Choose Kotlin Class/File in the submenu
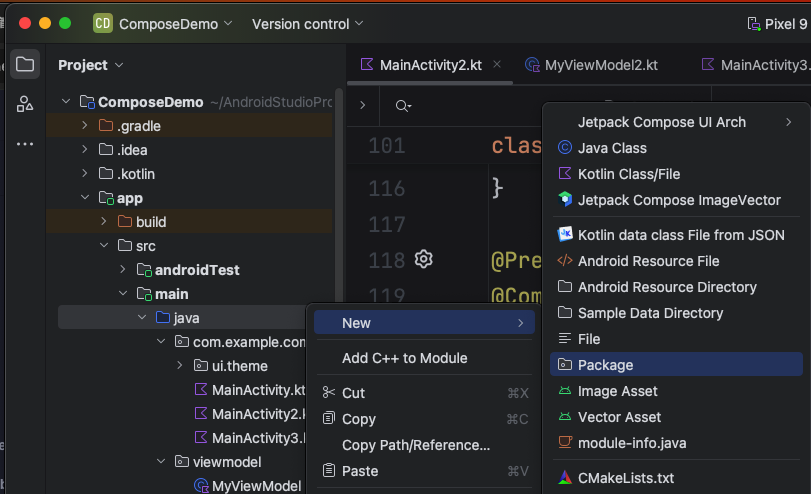Viewport: 811px width, 494px height. (x=628, y=174)
